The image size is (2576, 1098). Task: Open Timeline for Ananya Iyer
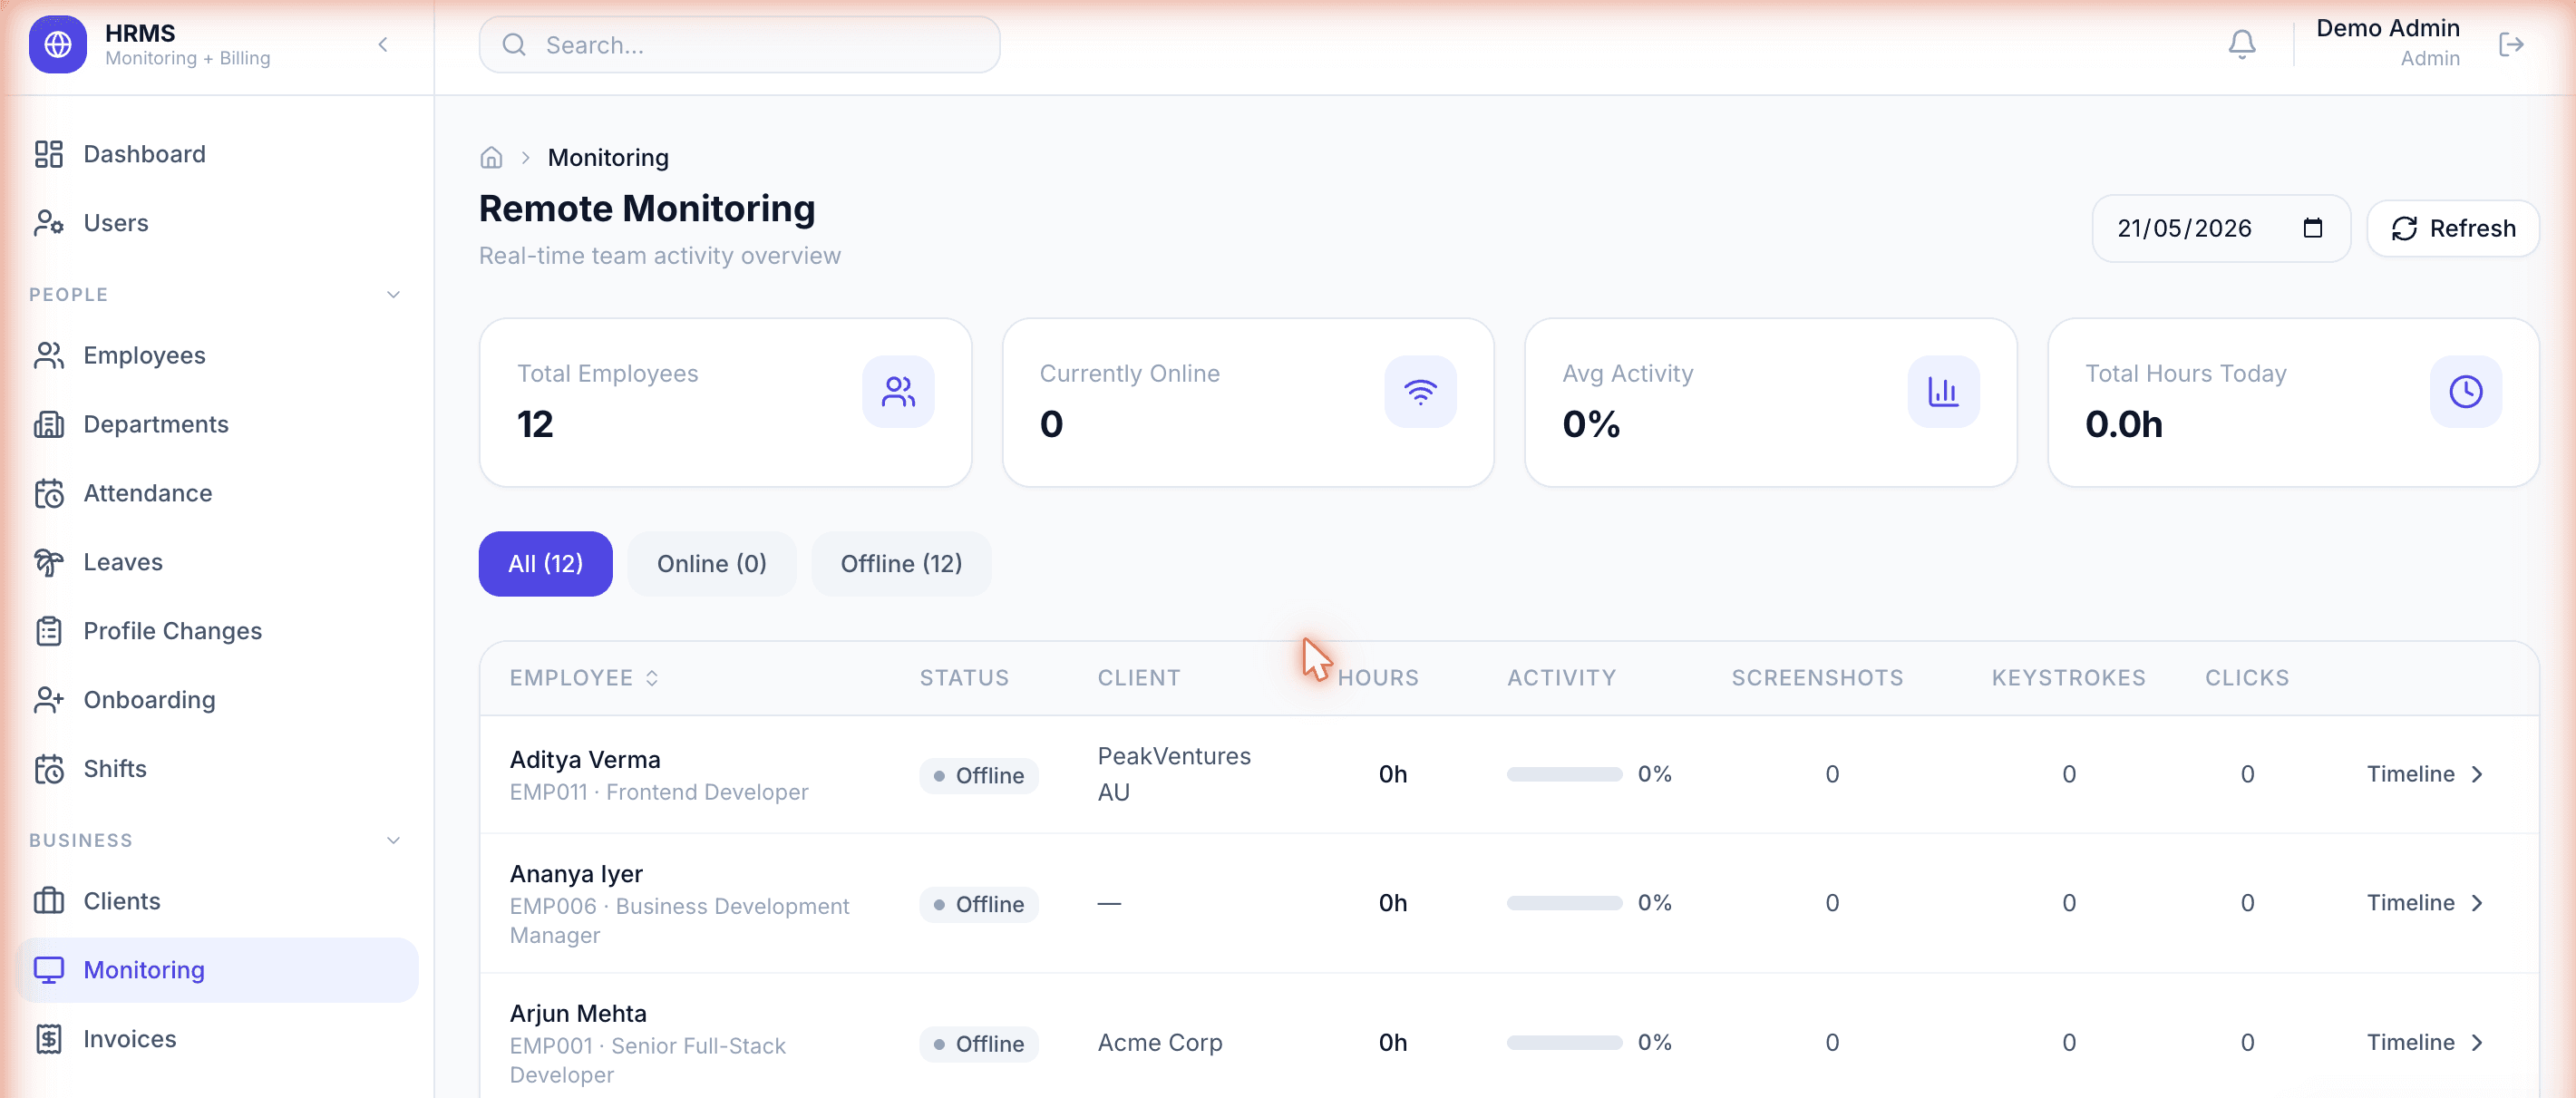2424,903
